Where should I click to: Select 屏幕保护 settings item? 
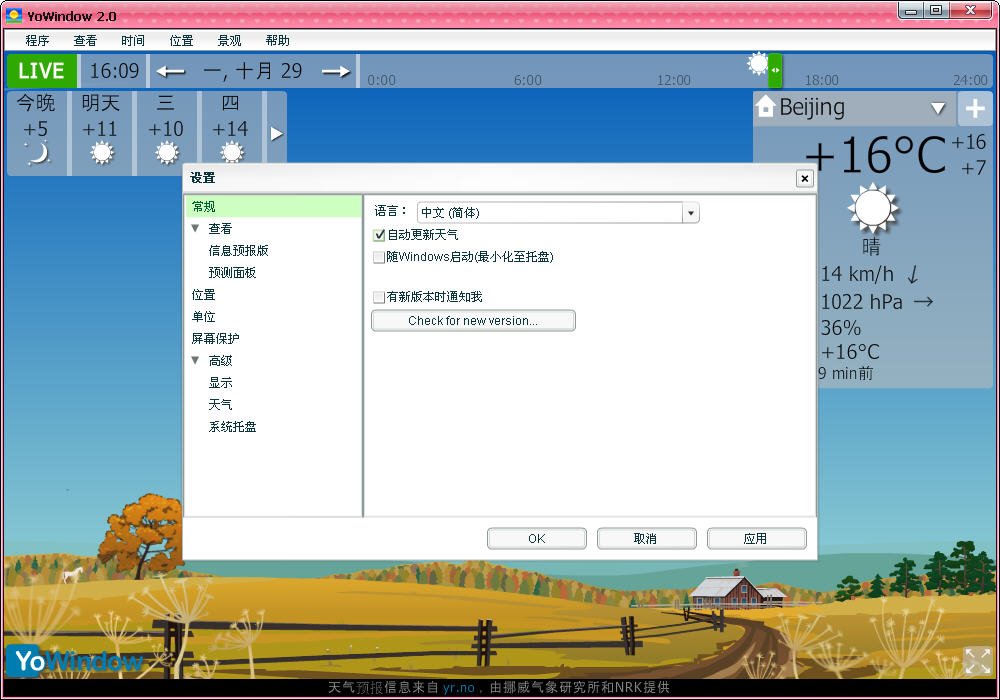216,339
